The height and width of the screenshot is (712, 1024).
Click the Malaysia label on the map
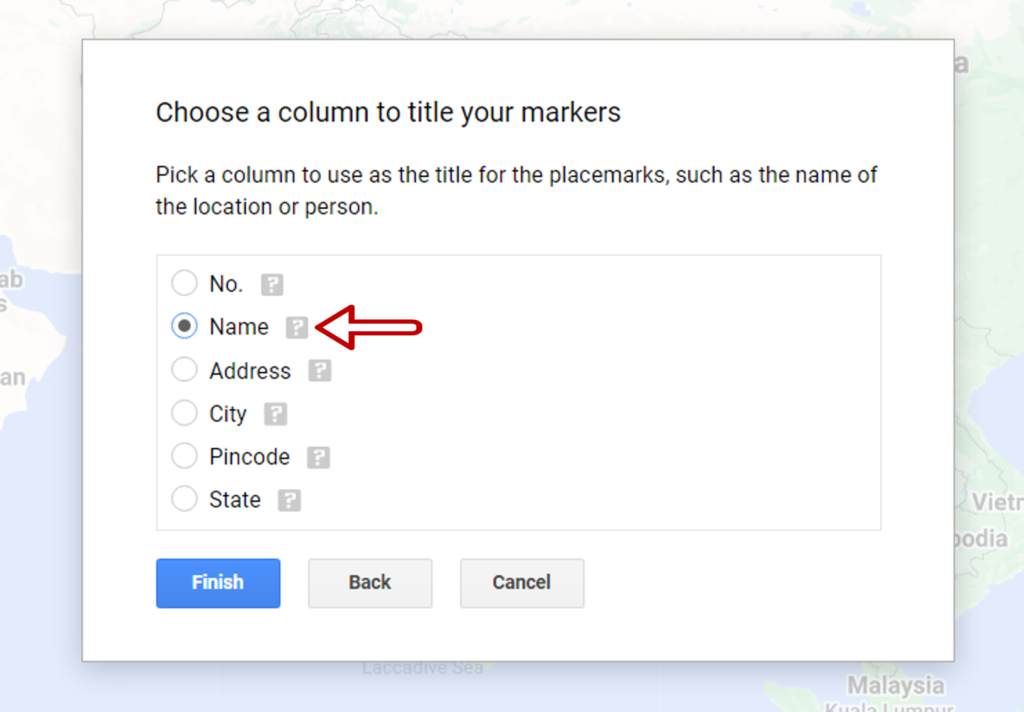[x=895, y=686]
